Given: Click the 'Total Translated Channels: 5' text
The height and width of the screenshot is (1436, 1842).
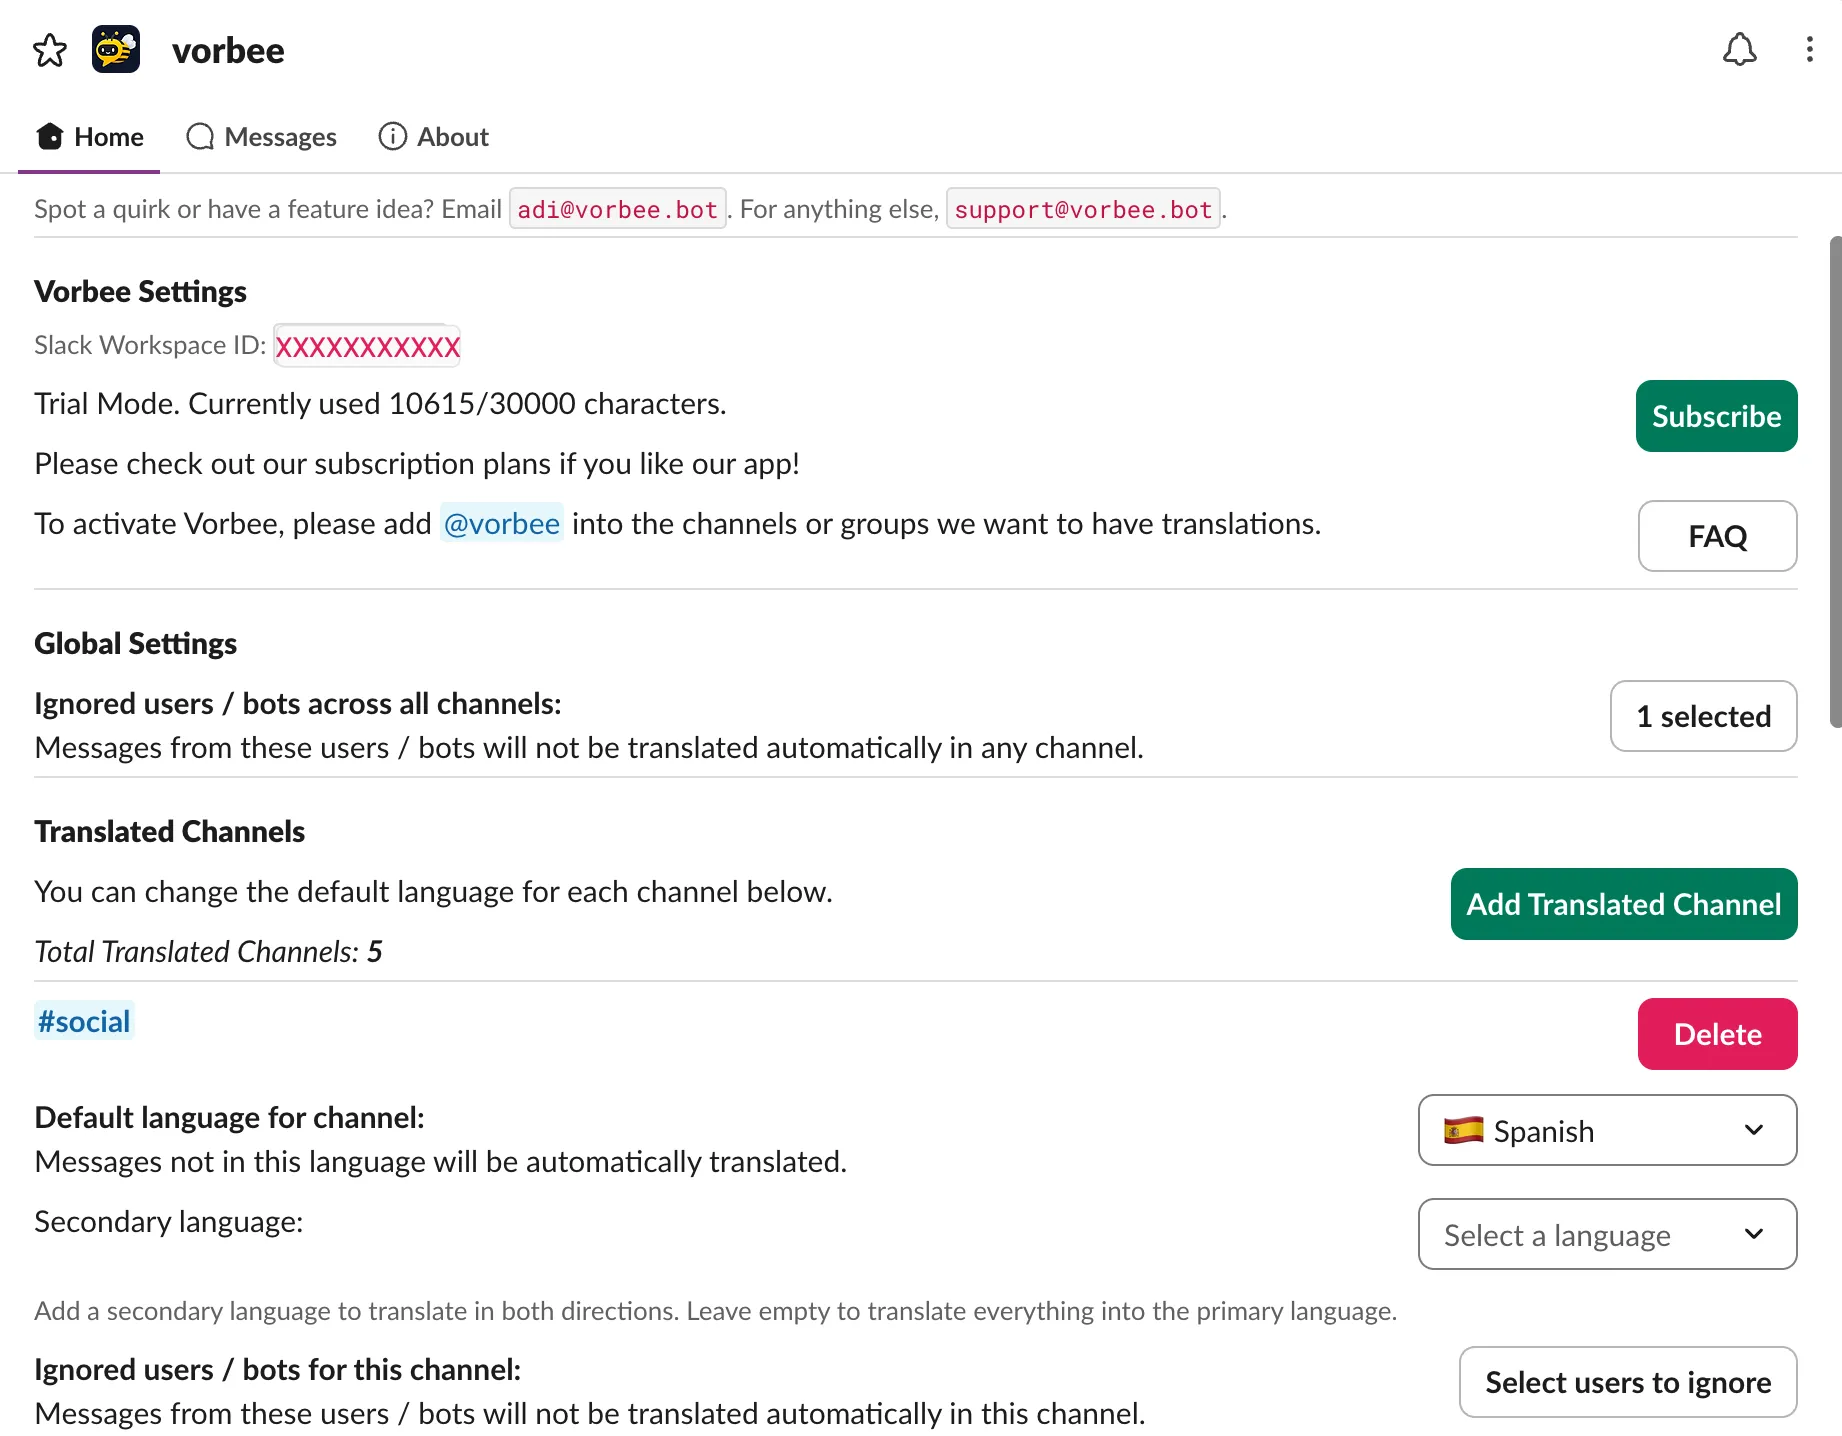Looking at the screenshot, I should click(x=208, y=951).
